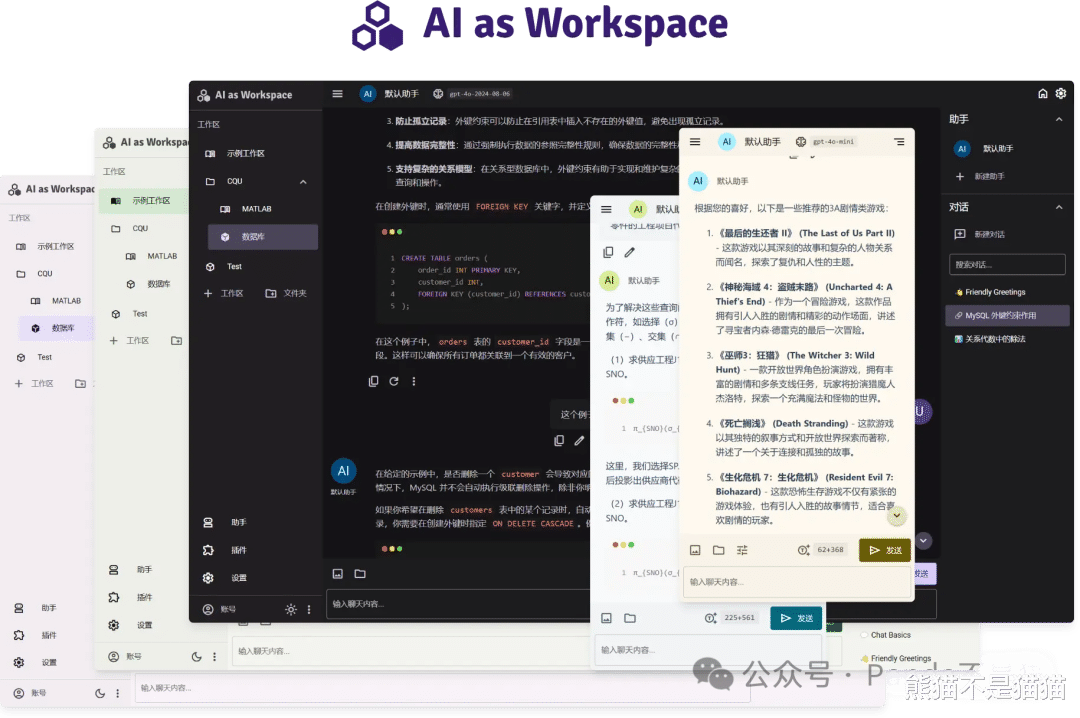Edit user message pencil in dark window
Viewport: 1080px width, 718px height.
click(579, 441)
